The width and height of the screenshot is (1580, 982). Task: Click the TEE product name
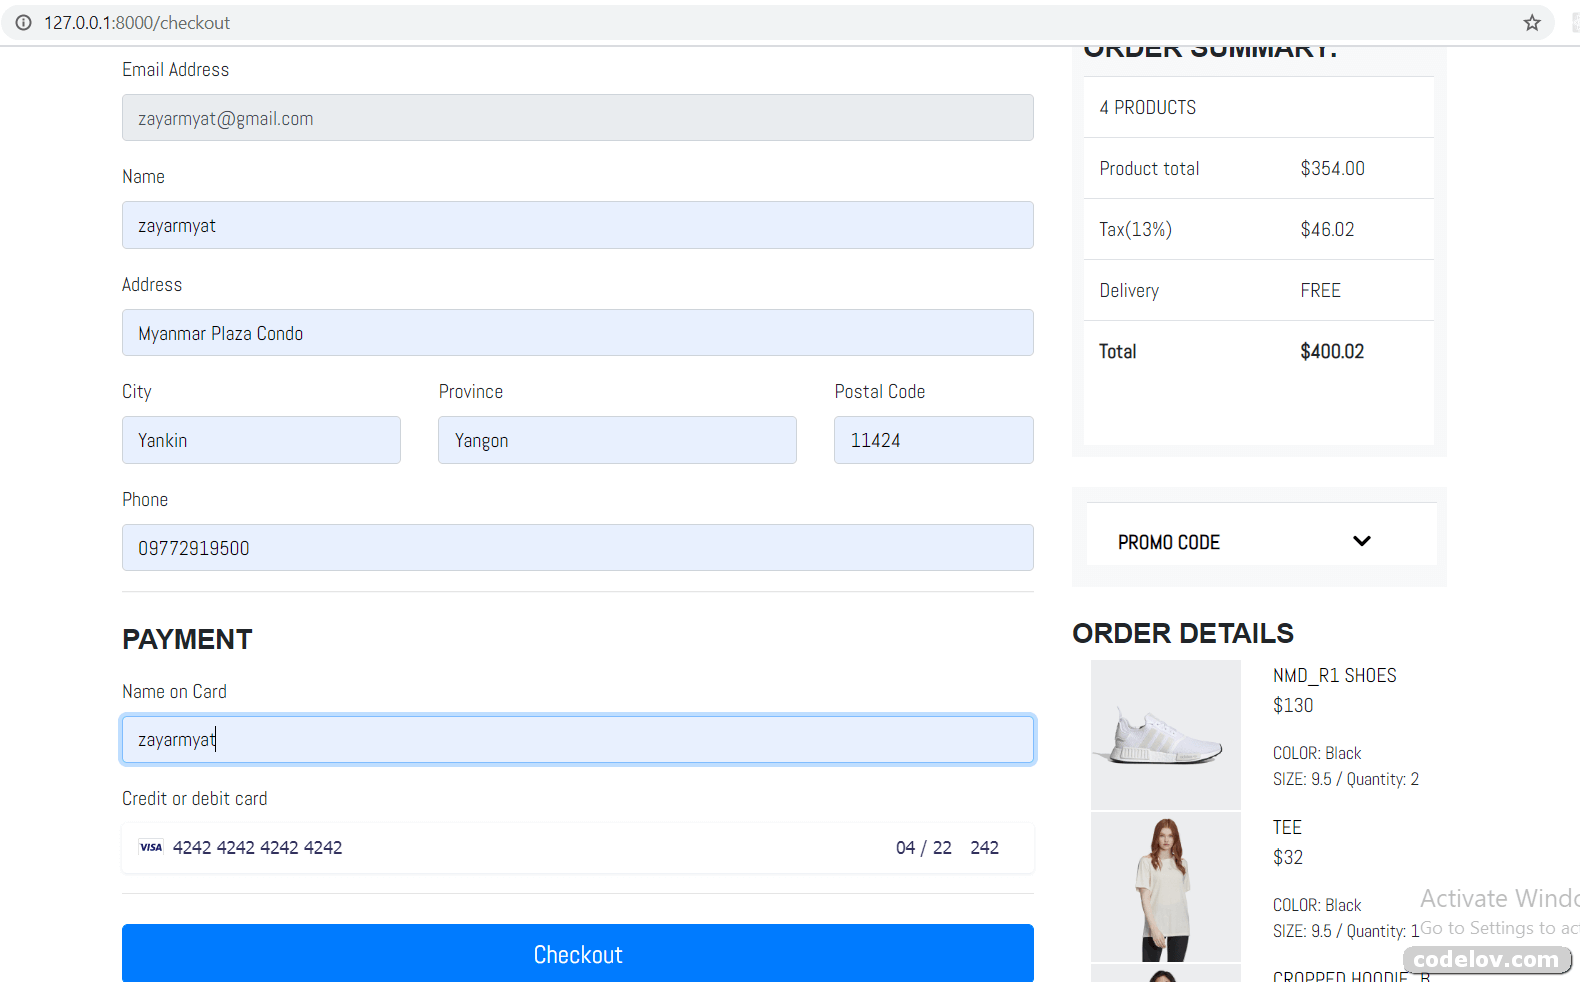(1287, 827)
